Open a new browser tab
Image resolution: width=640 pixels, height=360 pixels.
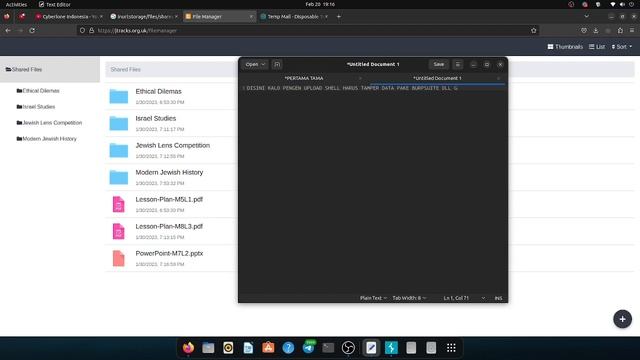[339, 17]
